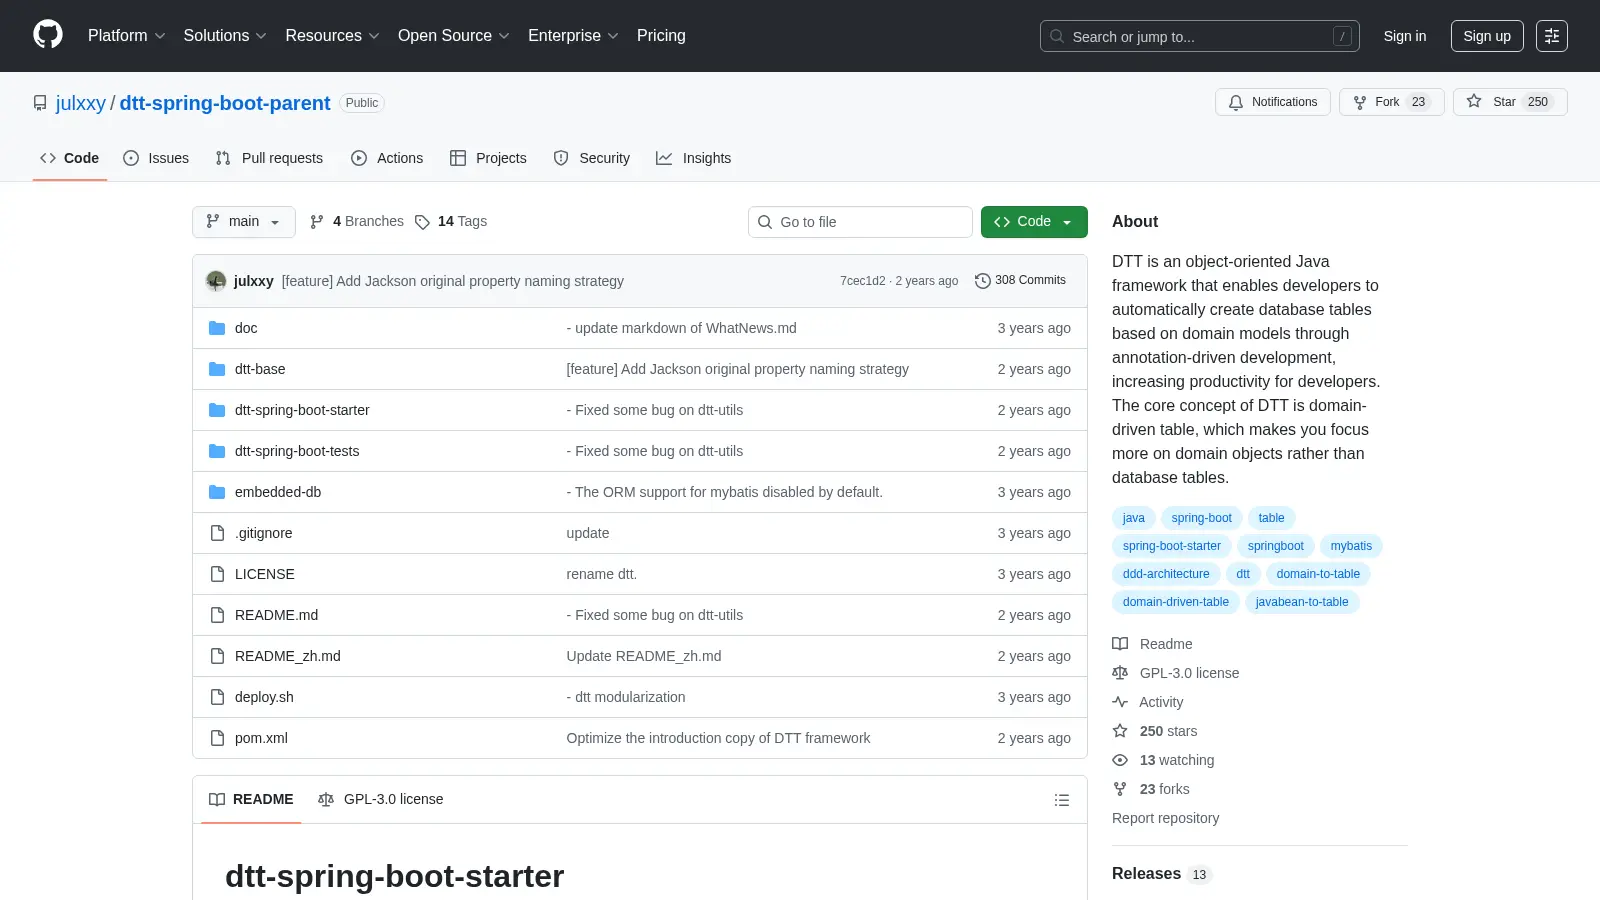Expand the Platform menu
The height and width of the screenshot is (900, 1600).
[126, 36]
